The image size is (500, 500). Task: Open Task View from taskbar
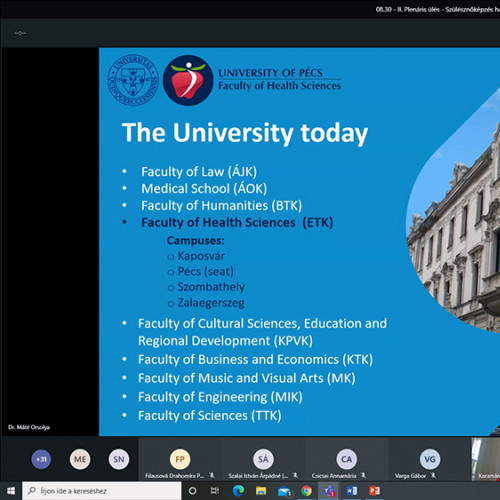(x=215, y=491)
